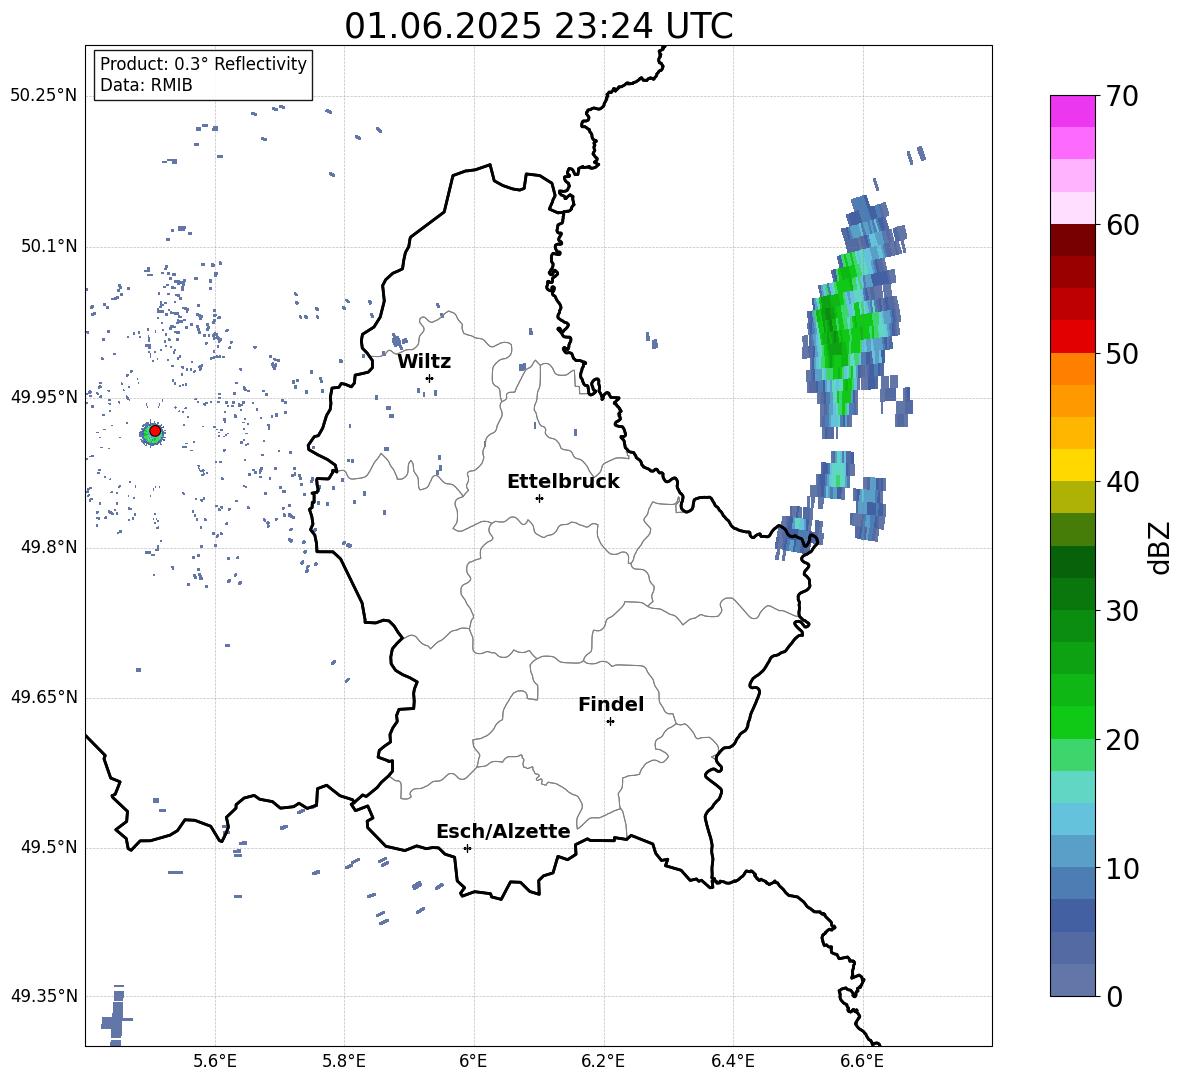
Task: Click the 6.4°E longitude label
Action: (x=732, y=1061)
